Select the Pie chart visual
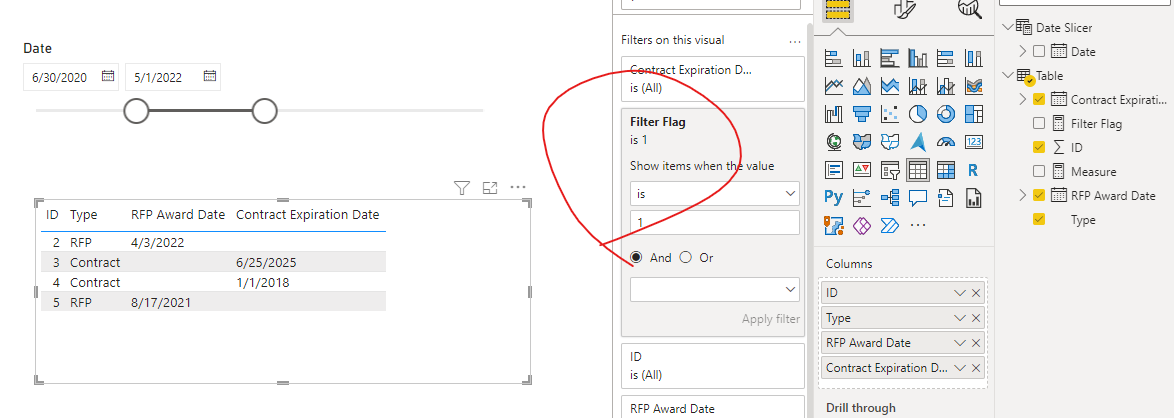1174x418 pixels. 917,114
